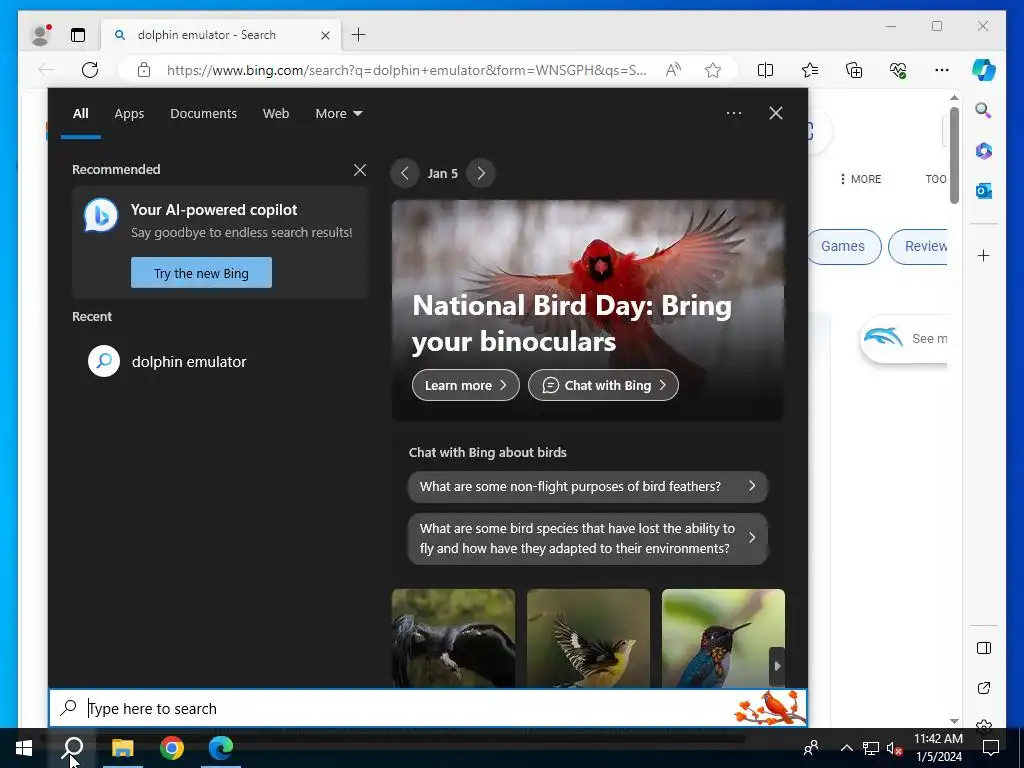The image size is (1024, 768).
Task: Click the Edge address bar URL
Action: click(406, 70)
